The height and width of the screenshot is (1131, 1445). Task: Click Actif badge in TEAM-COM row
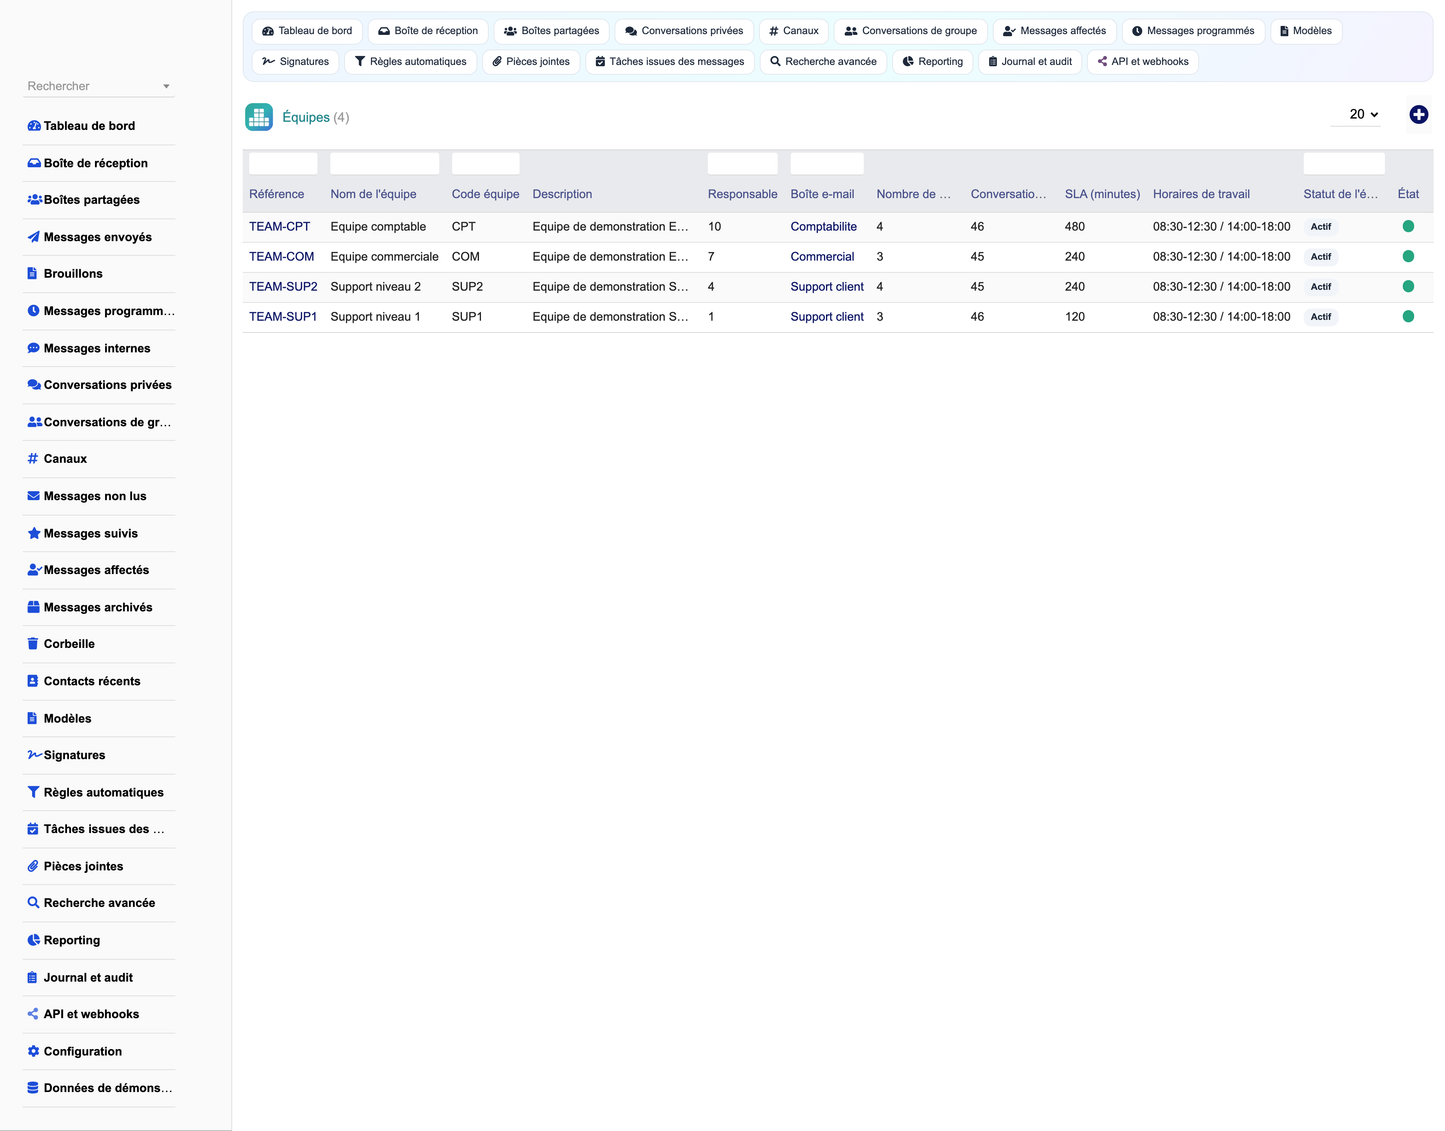(1321, 257)
